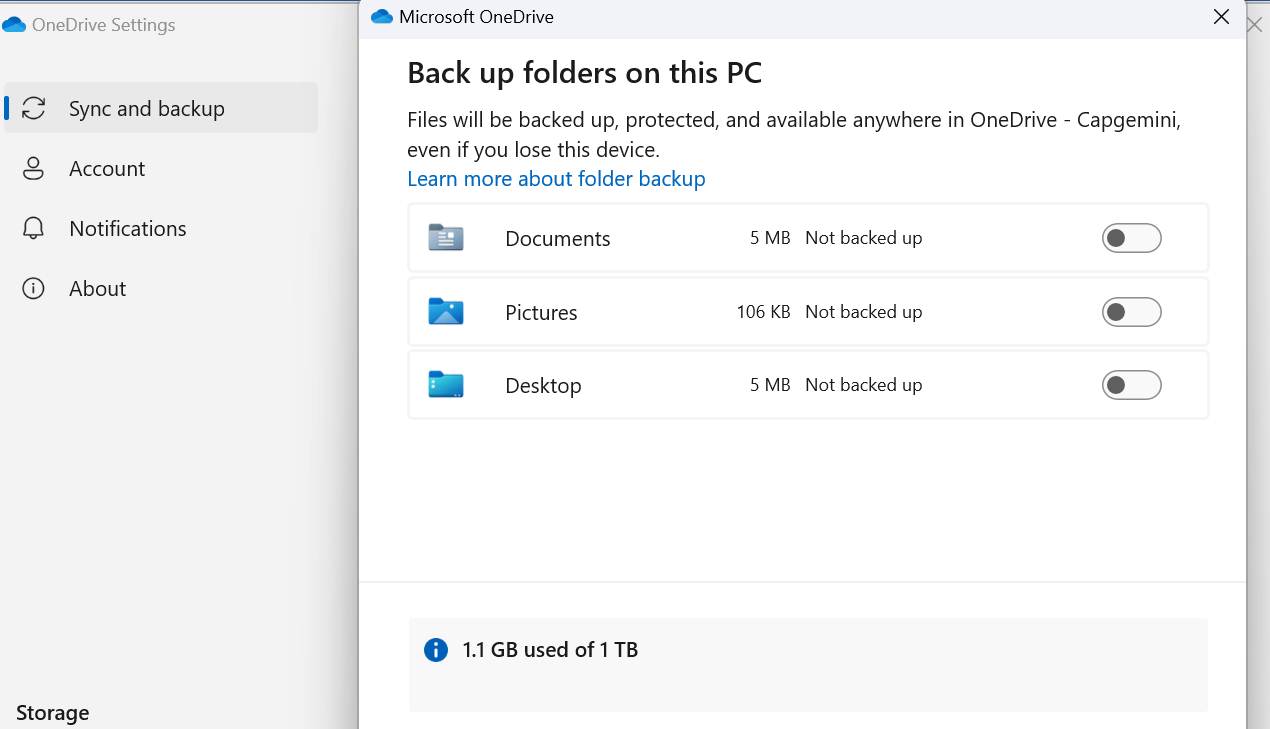Click the Storage label

[52, 712]
